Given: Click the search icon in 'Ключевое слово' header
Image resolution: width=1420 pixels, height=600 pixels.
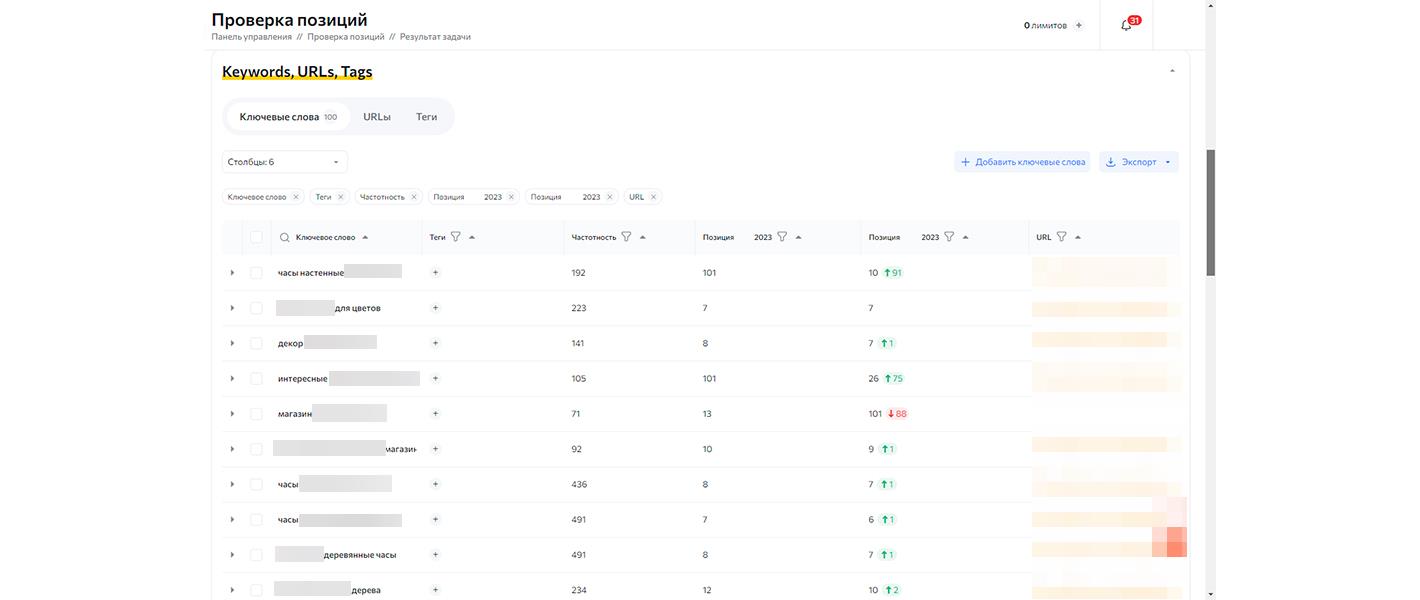Looking at the screenshot, I should 284,237.
